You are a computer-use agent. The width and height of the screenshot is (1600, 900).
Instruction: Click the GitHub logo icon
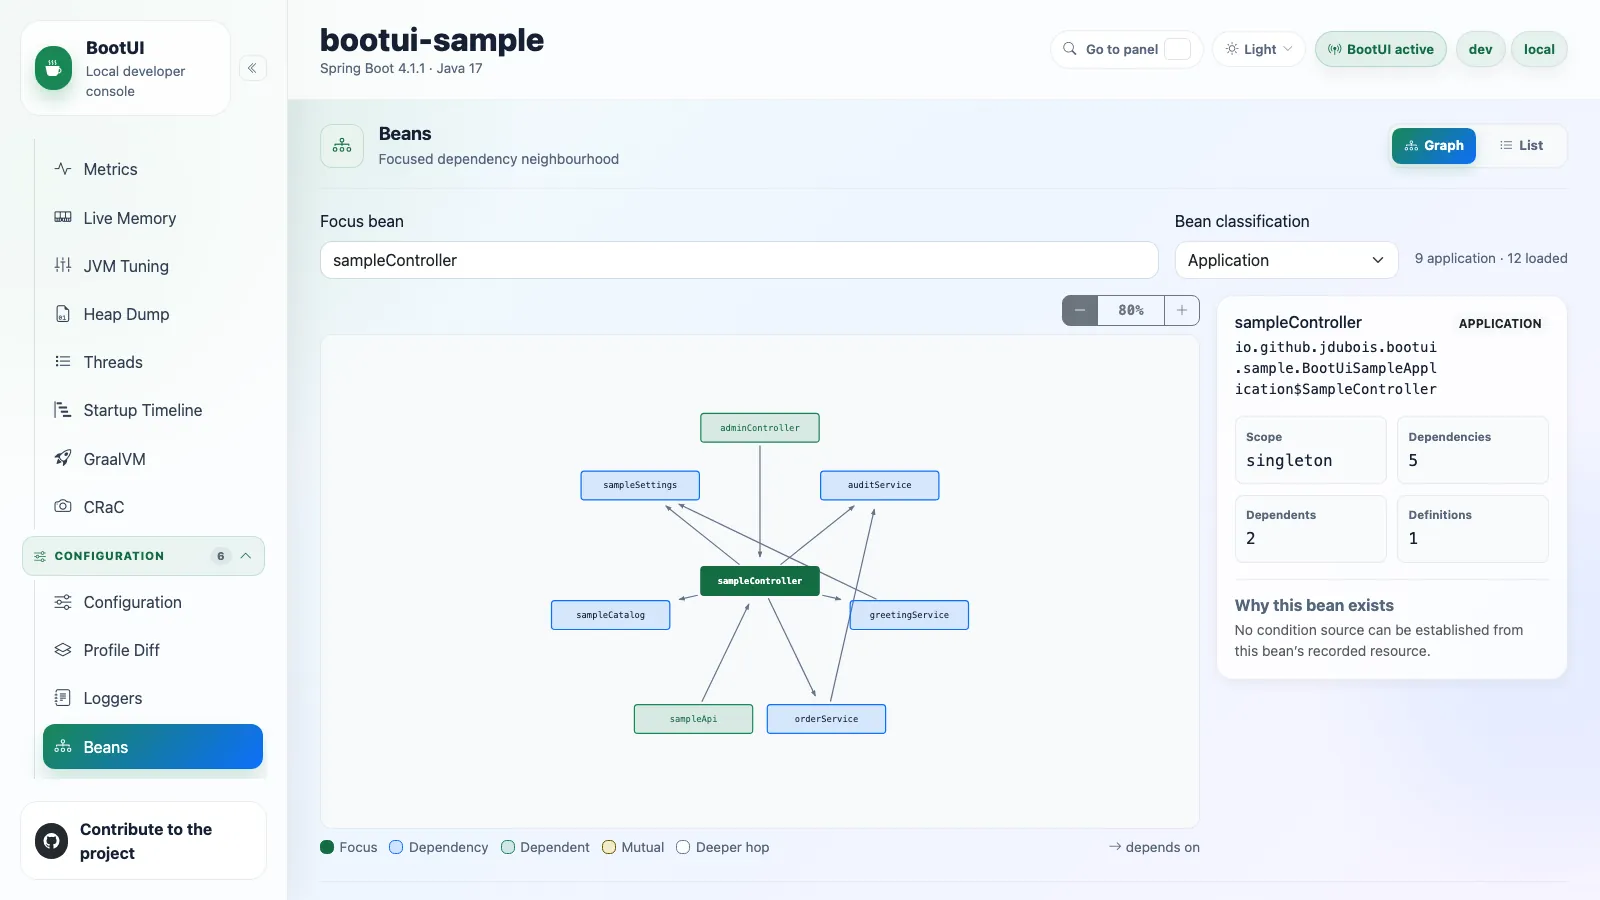pyautogui.click(x=52, y=841)
